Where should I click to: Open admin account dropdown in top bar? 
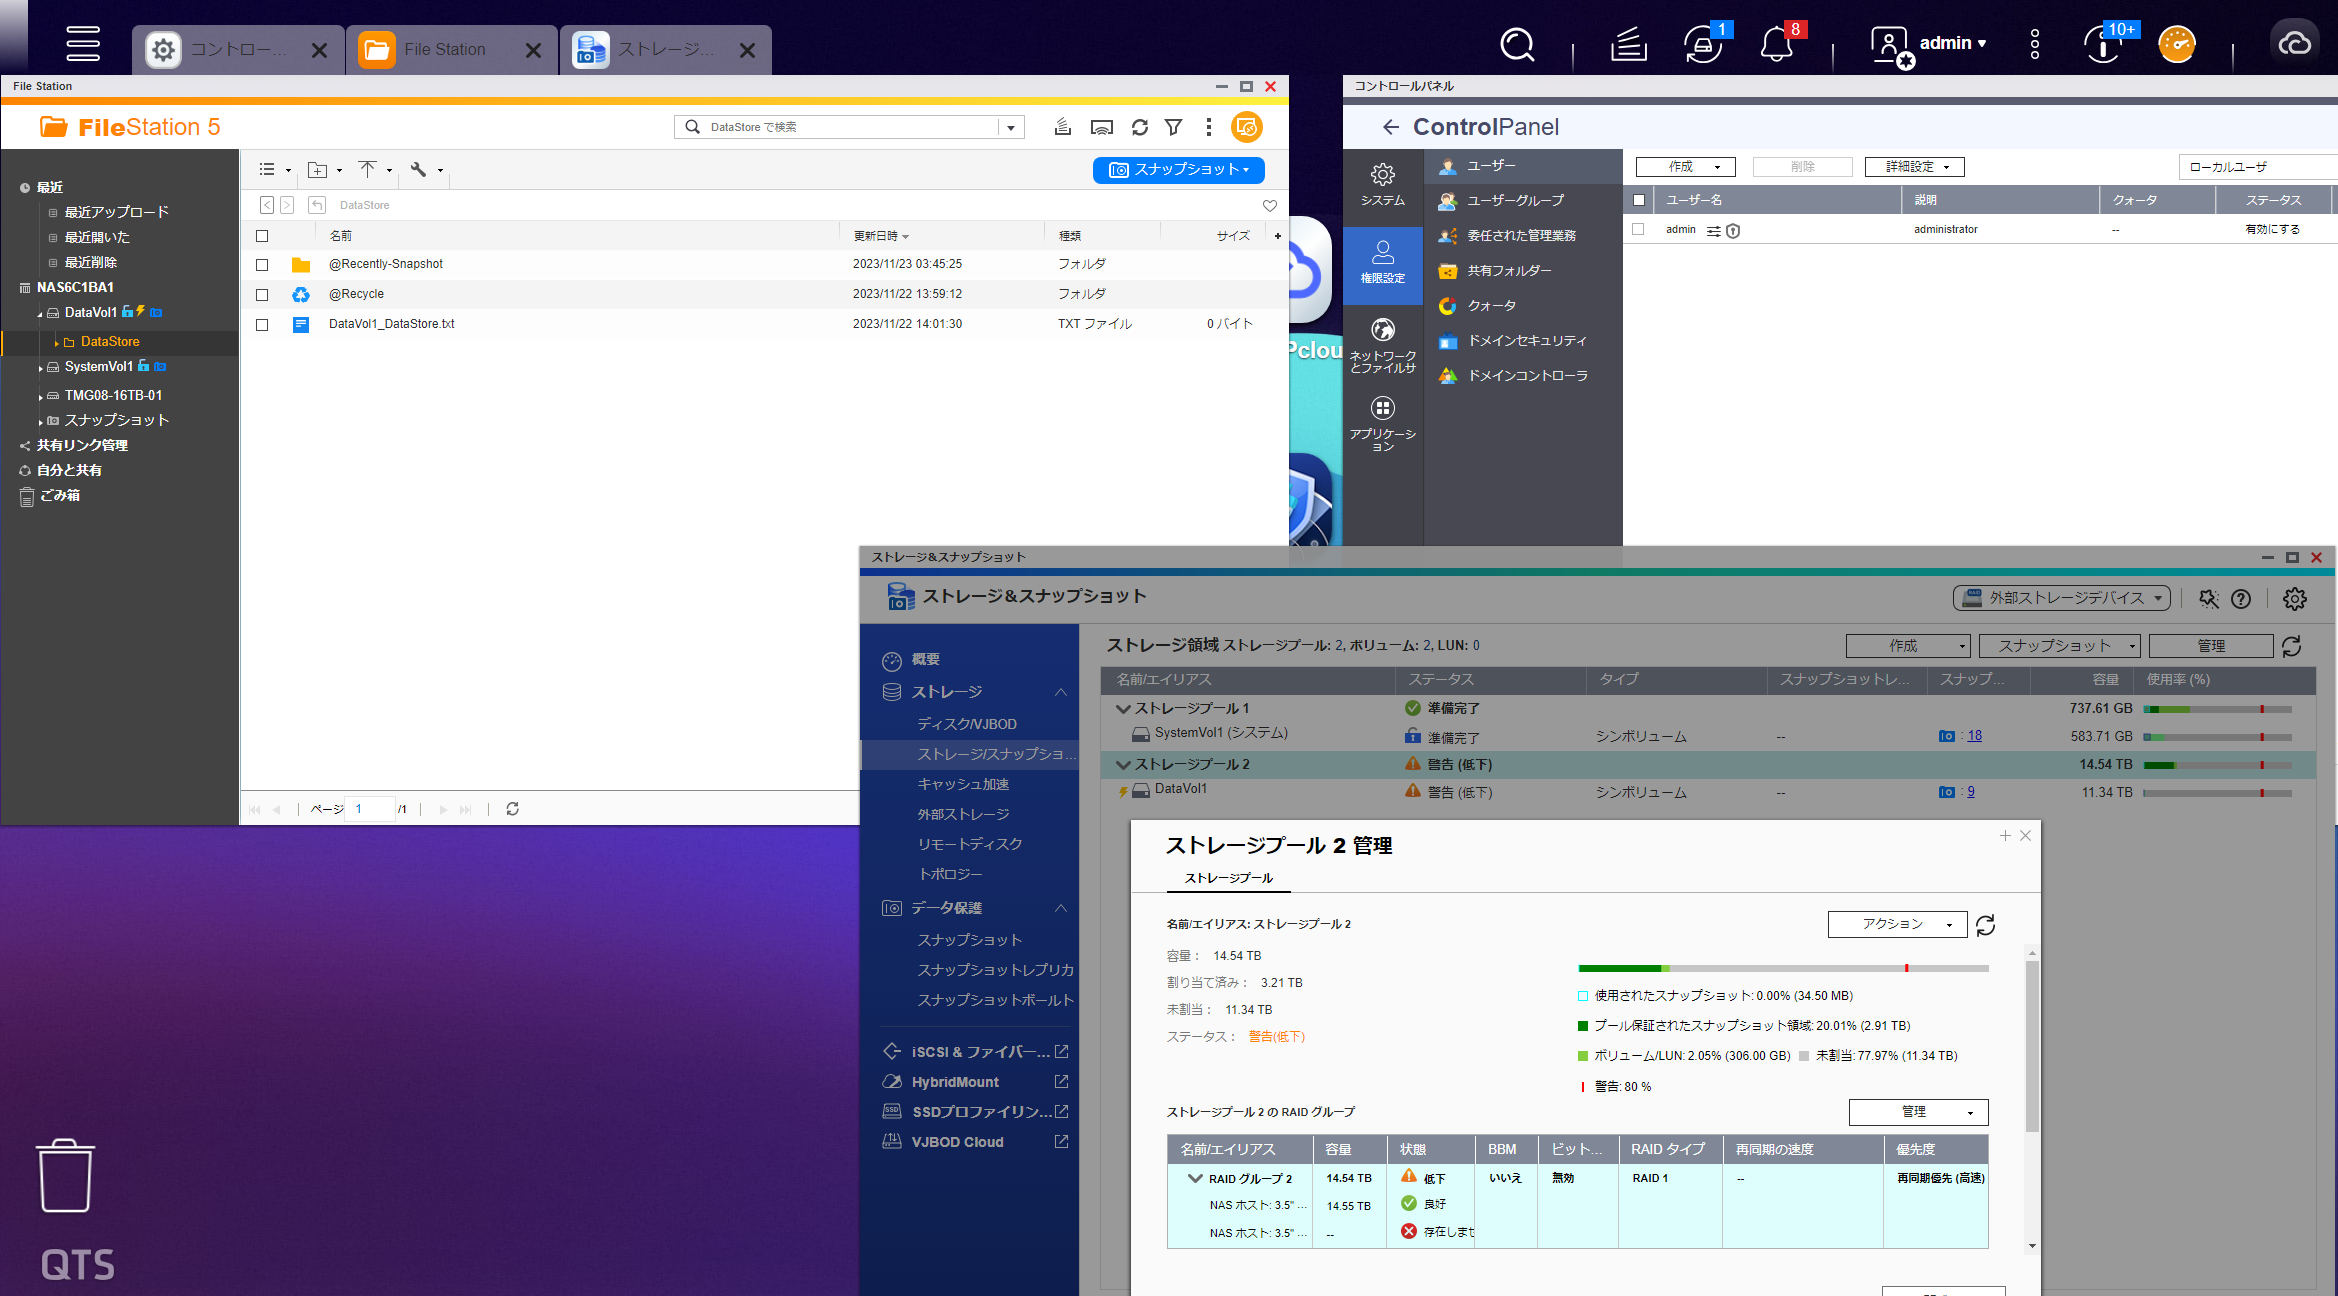click(1929, 44)
